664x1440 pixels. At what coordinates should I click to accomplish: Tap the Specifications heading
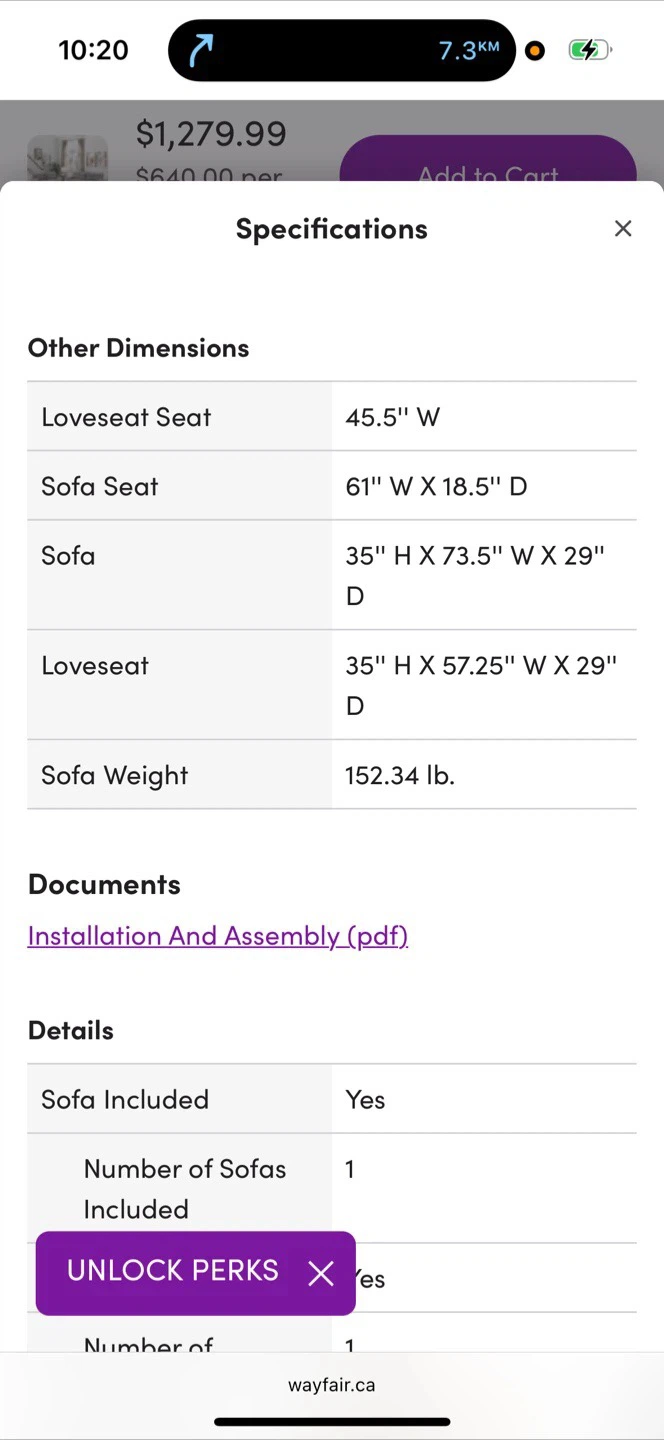pos(332,229)
